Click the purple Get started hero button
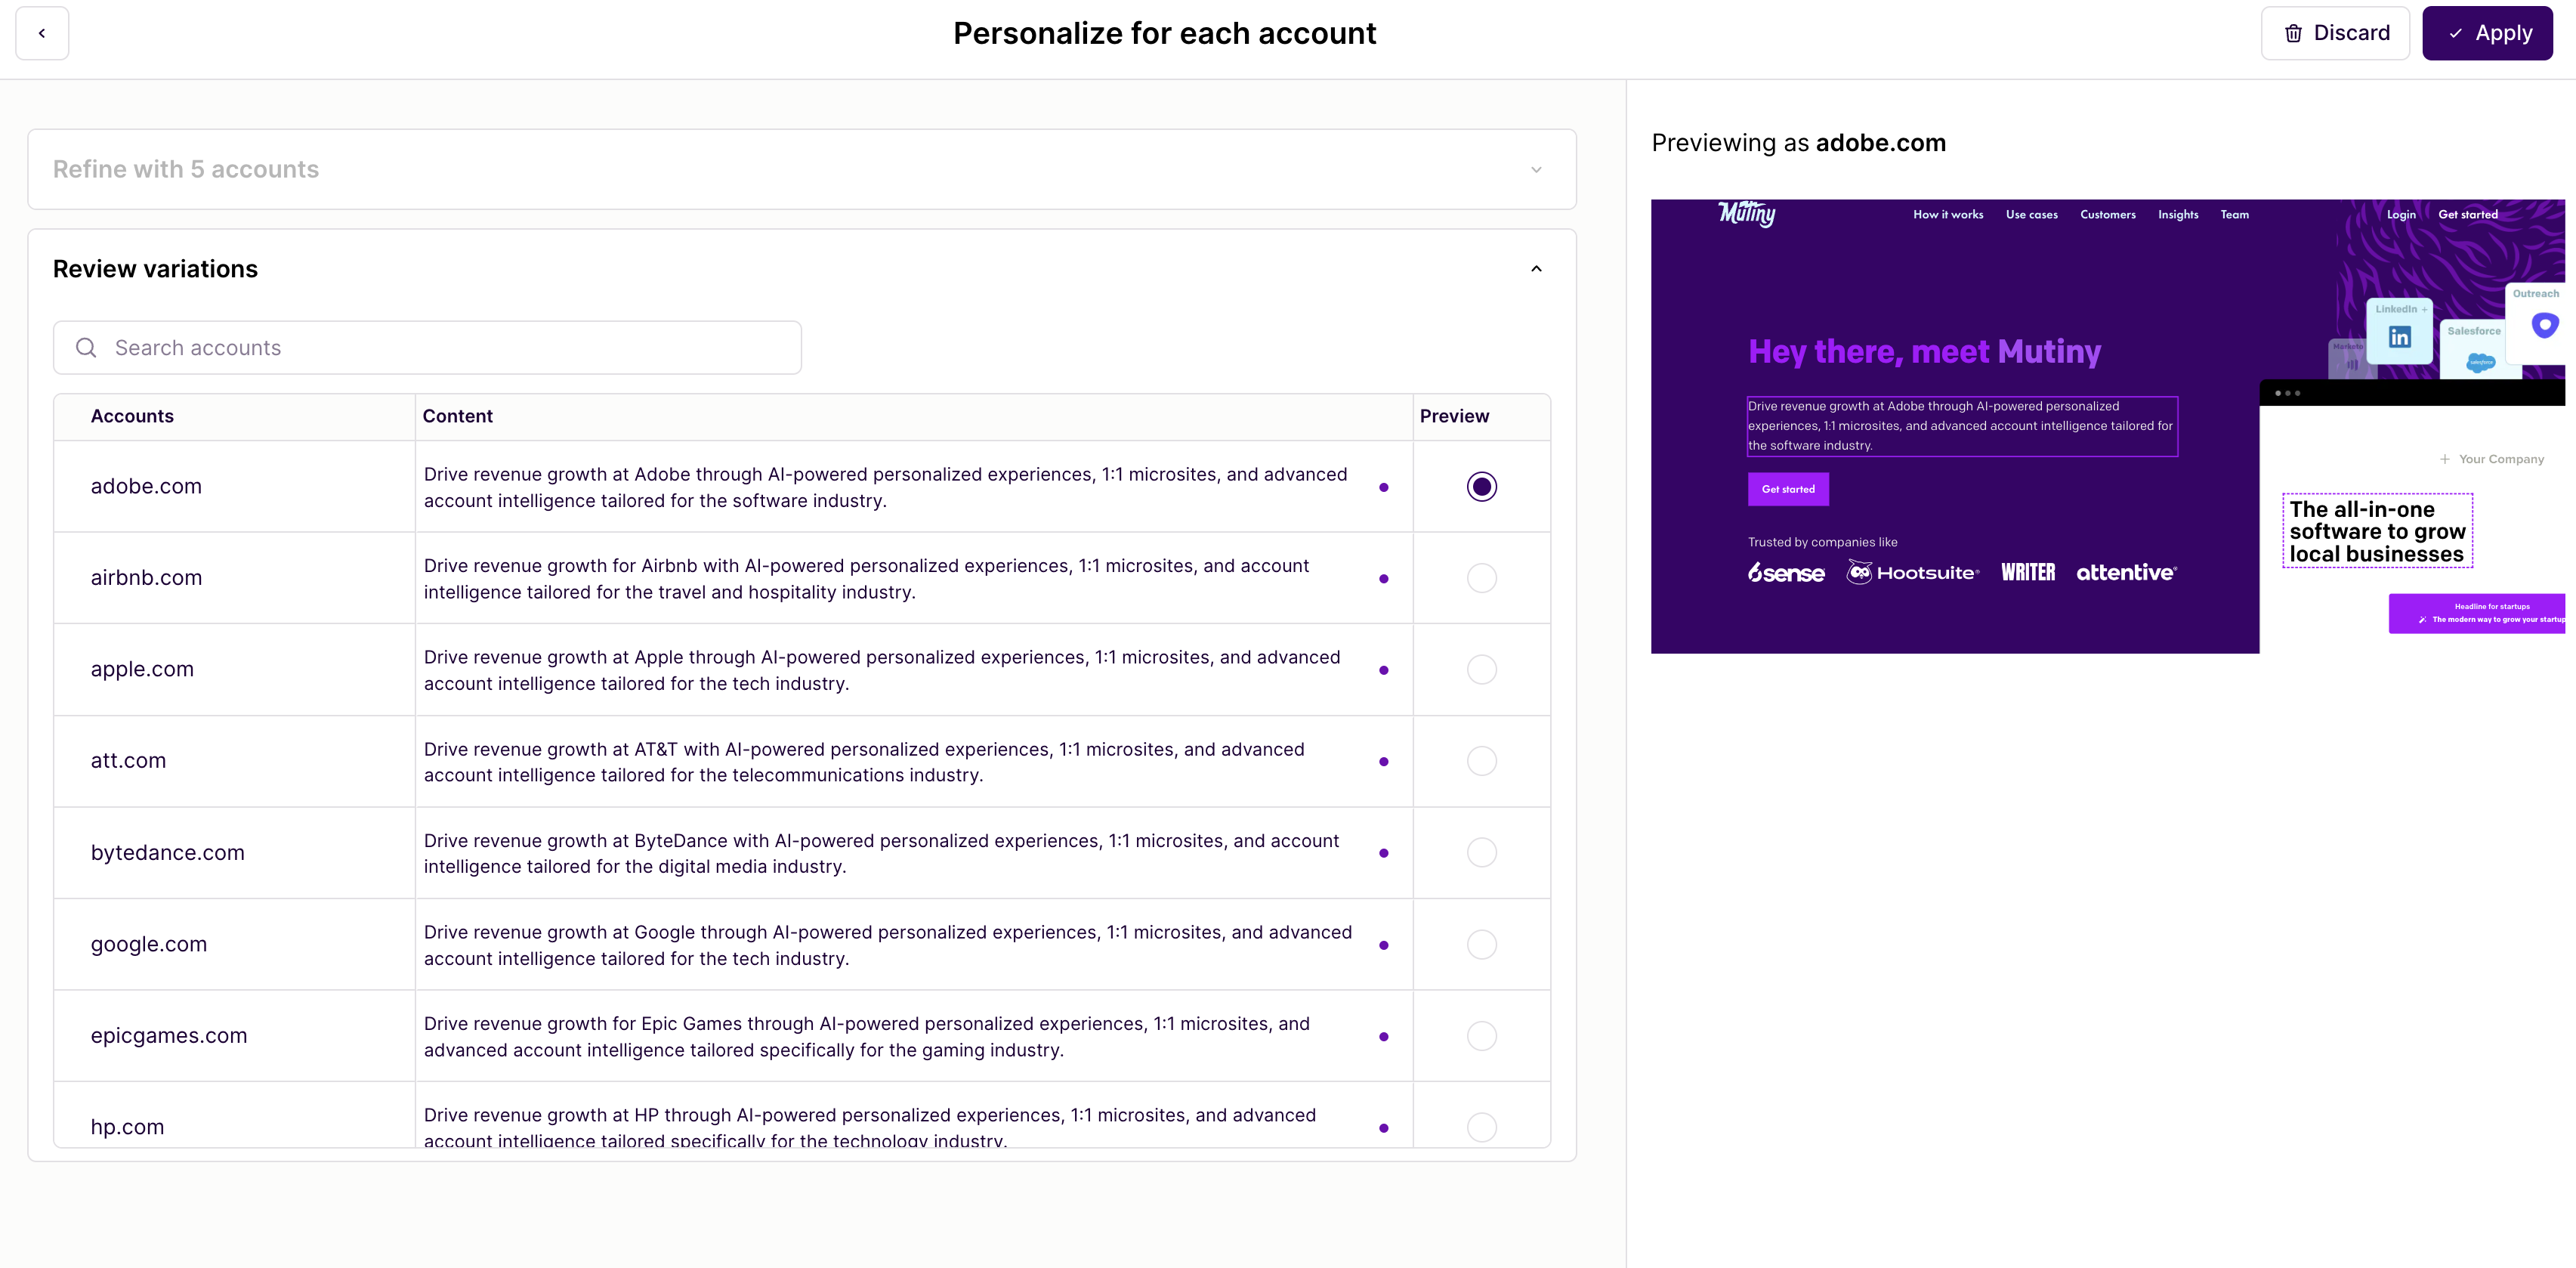2576x1268 pixels. tap(1788, 489)
